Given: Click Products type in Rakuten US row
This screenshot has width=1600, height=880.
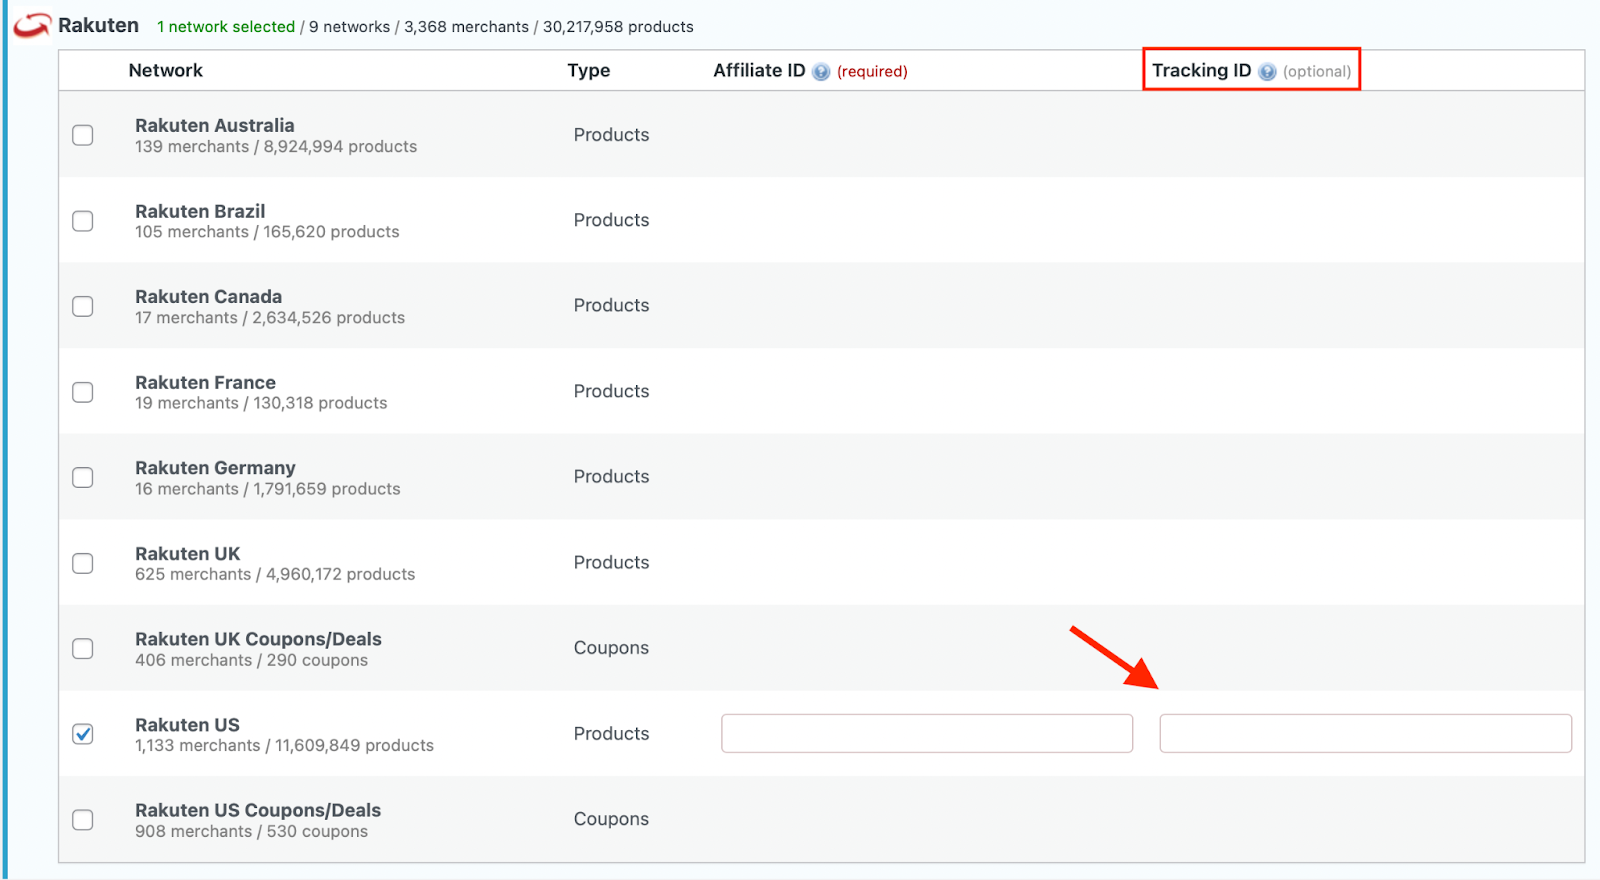Looking at the screenshot, I should pos(611,733).
